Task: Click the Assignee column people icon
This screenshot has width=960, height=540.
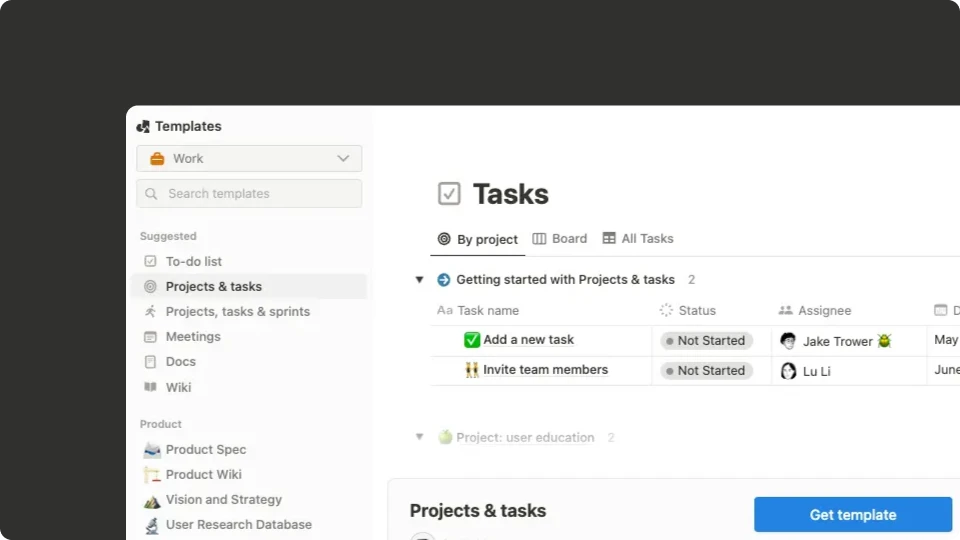Action: pos(786,310)
